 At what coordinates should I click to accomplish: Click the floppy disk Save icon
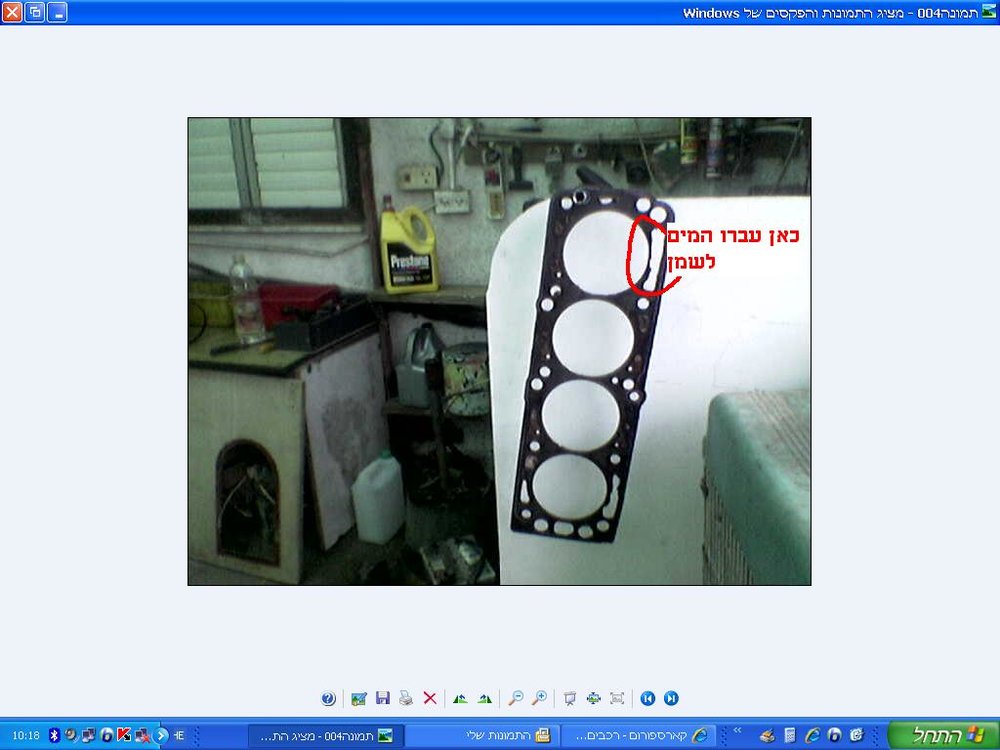[x=383, y=698]
